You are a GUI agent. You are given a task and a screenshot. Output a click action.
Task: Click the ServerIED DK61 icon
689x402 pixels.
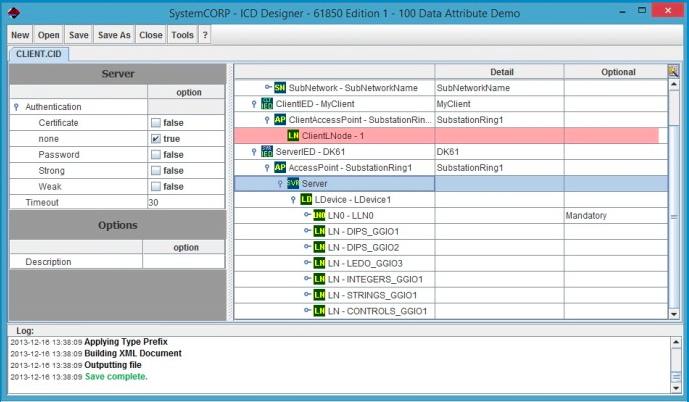pos(267,152)
